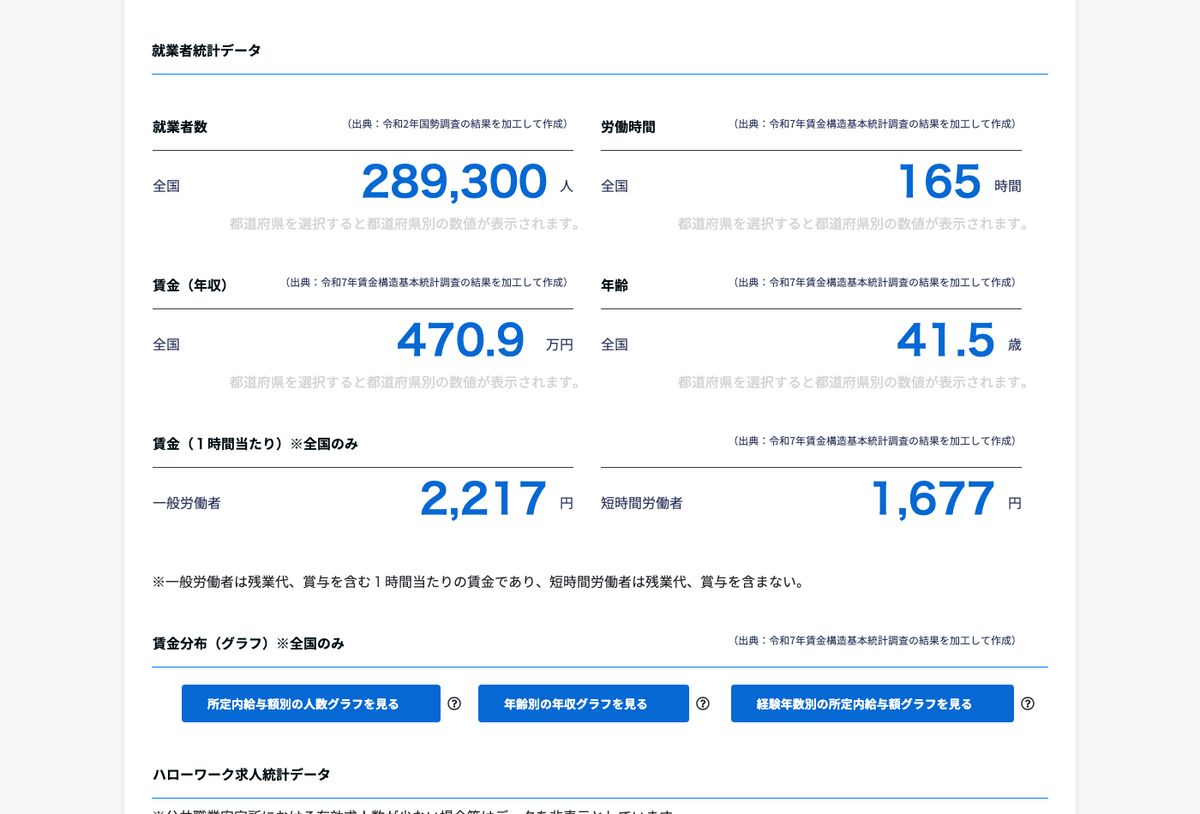Select source note beside 労働時間

[x=875, y=124]
